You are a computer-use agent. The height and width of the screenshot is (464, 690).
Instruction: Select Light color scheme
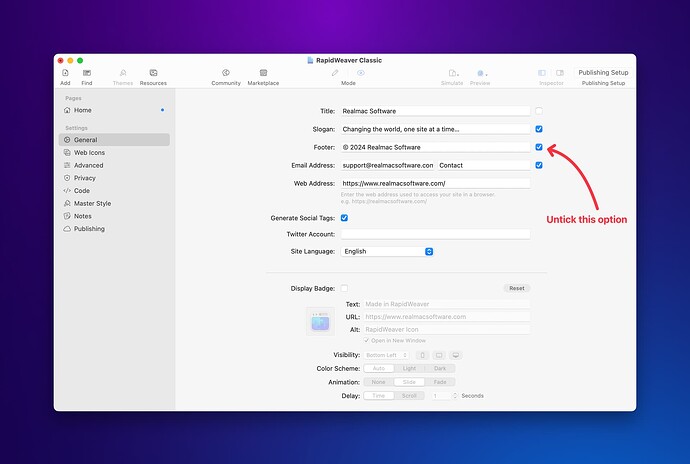click(409, 368)
